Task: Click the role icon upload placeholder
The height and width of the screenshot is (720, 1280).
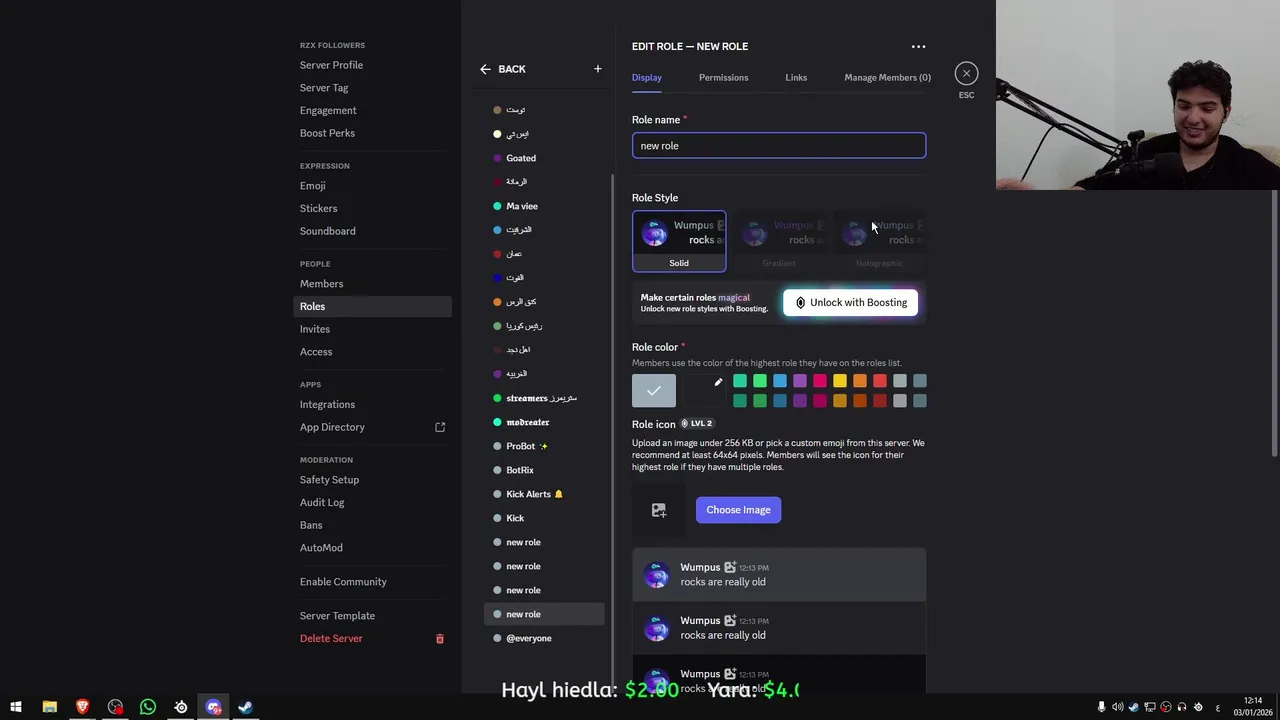Action: [658, 510]
